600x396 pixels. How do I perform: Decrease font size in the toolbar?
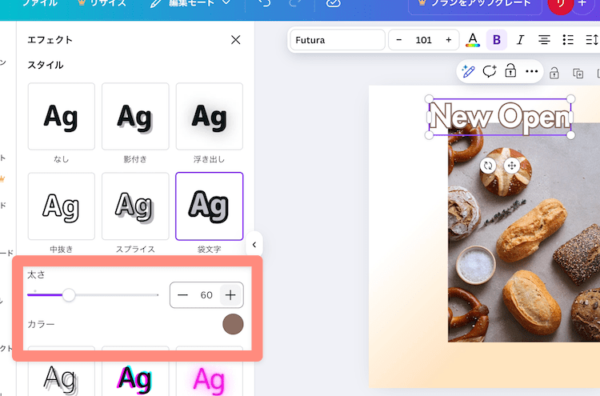(x=399, y=40)
